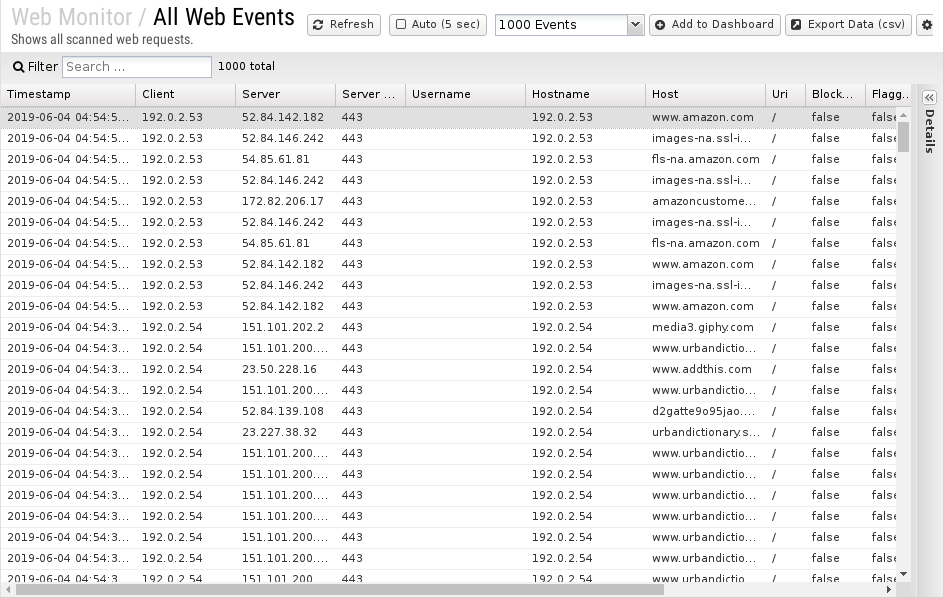Enable the Auto (5 sec) checkbox
The height and width of the screenshot is (598, 944).
click(401, 25)
